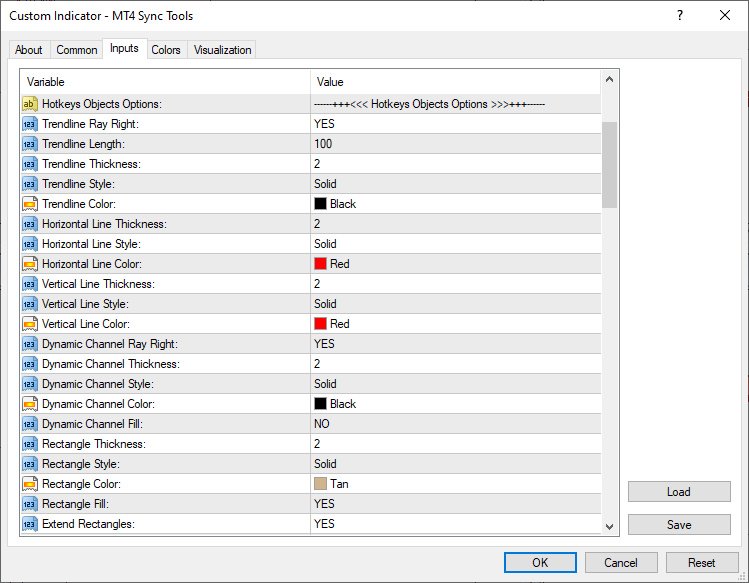This screenshot has height=583, width=749.
Task: Open the Visualization tab
Action: click(223, 50)
